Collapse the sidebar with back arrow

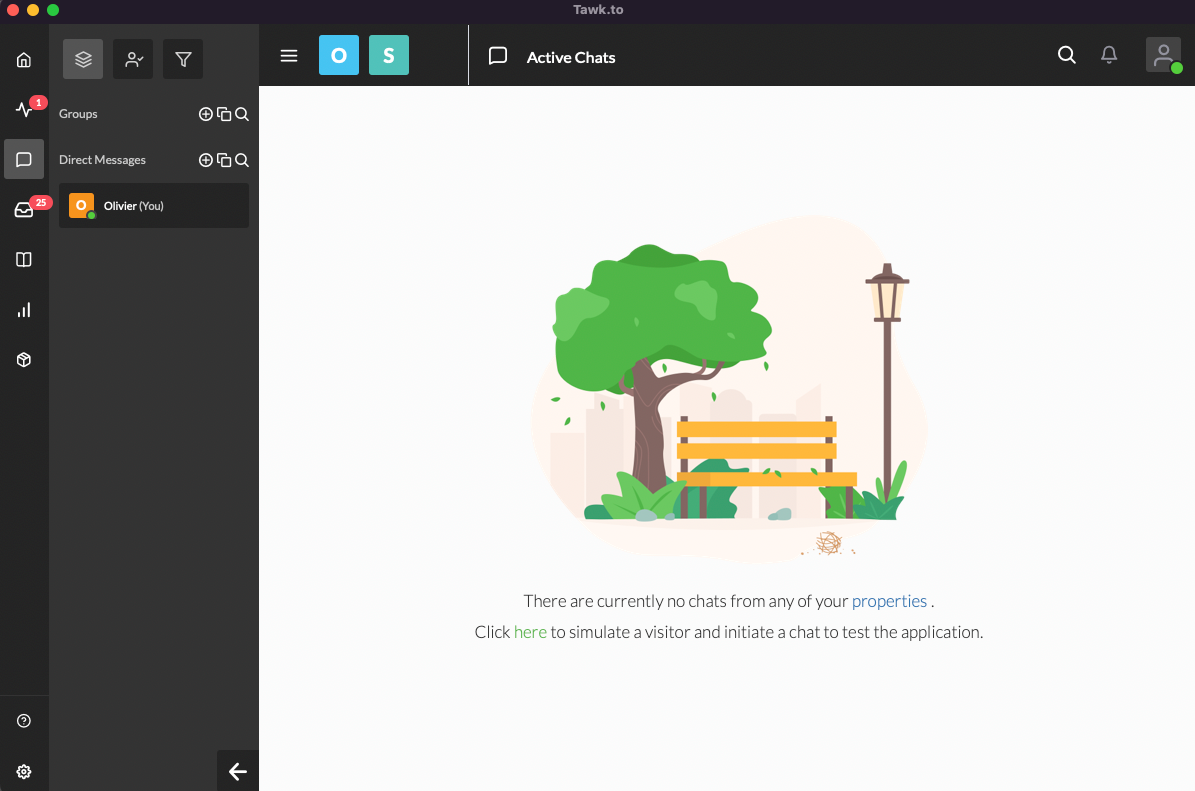(238, 771)
